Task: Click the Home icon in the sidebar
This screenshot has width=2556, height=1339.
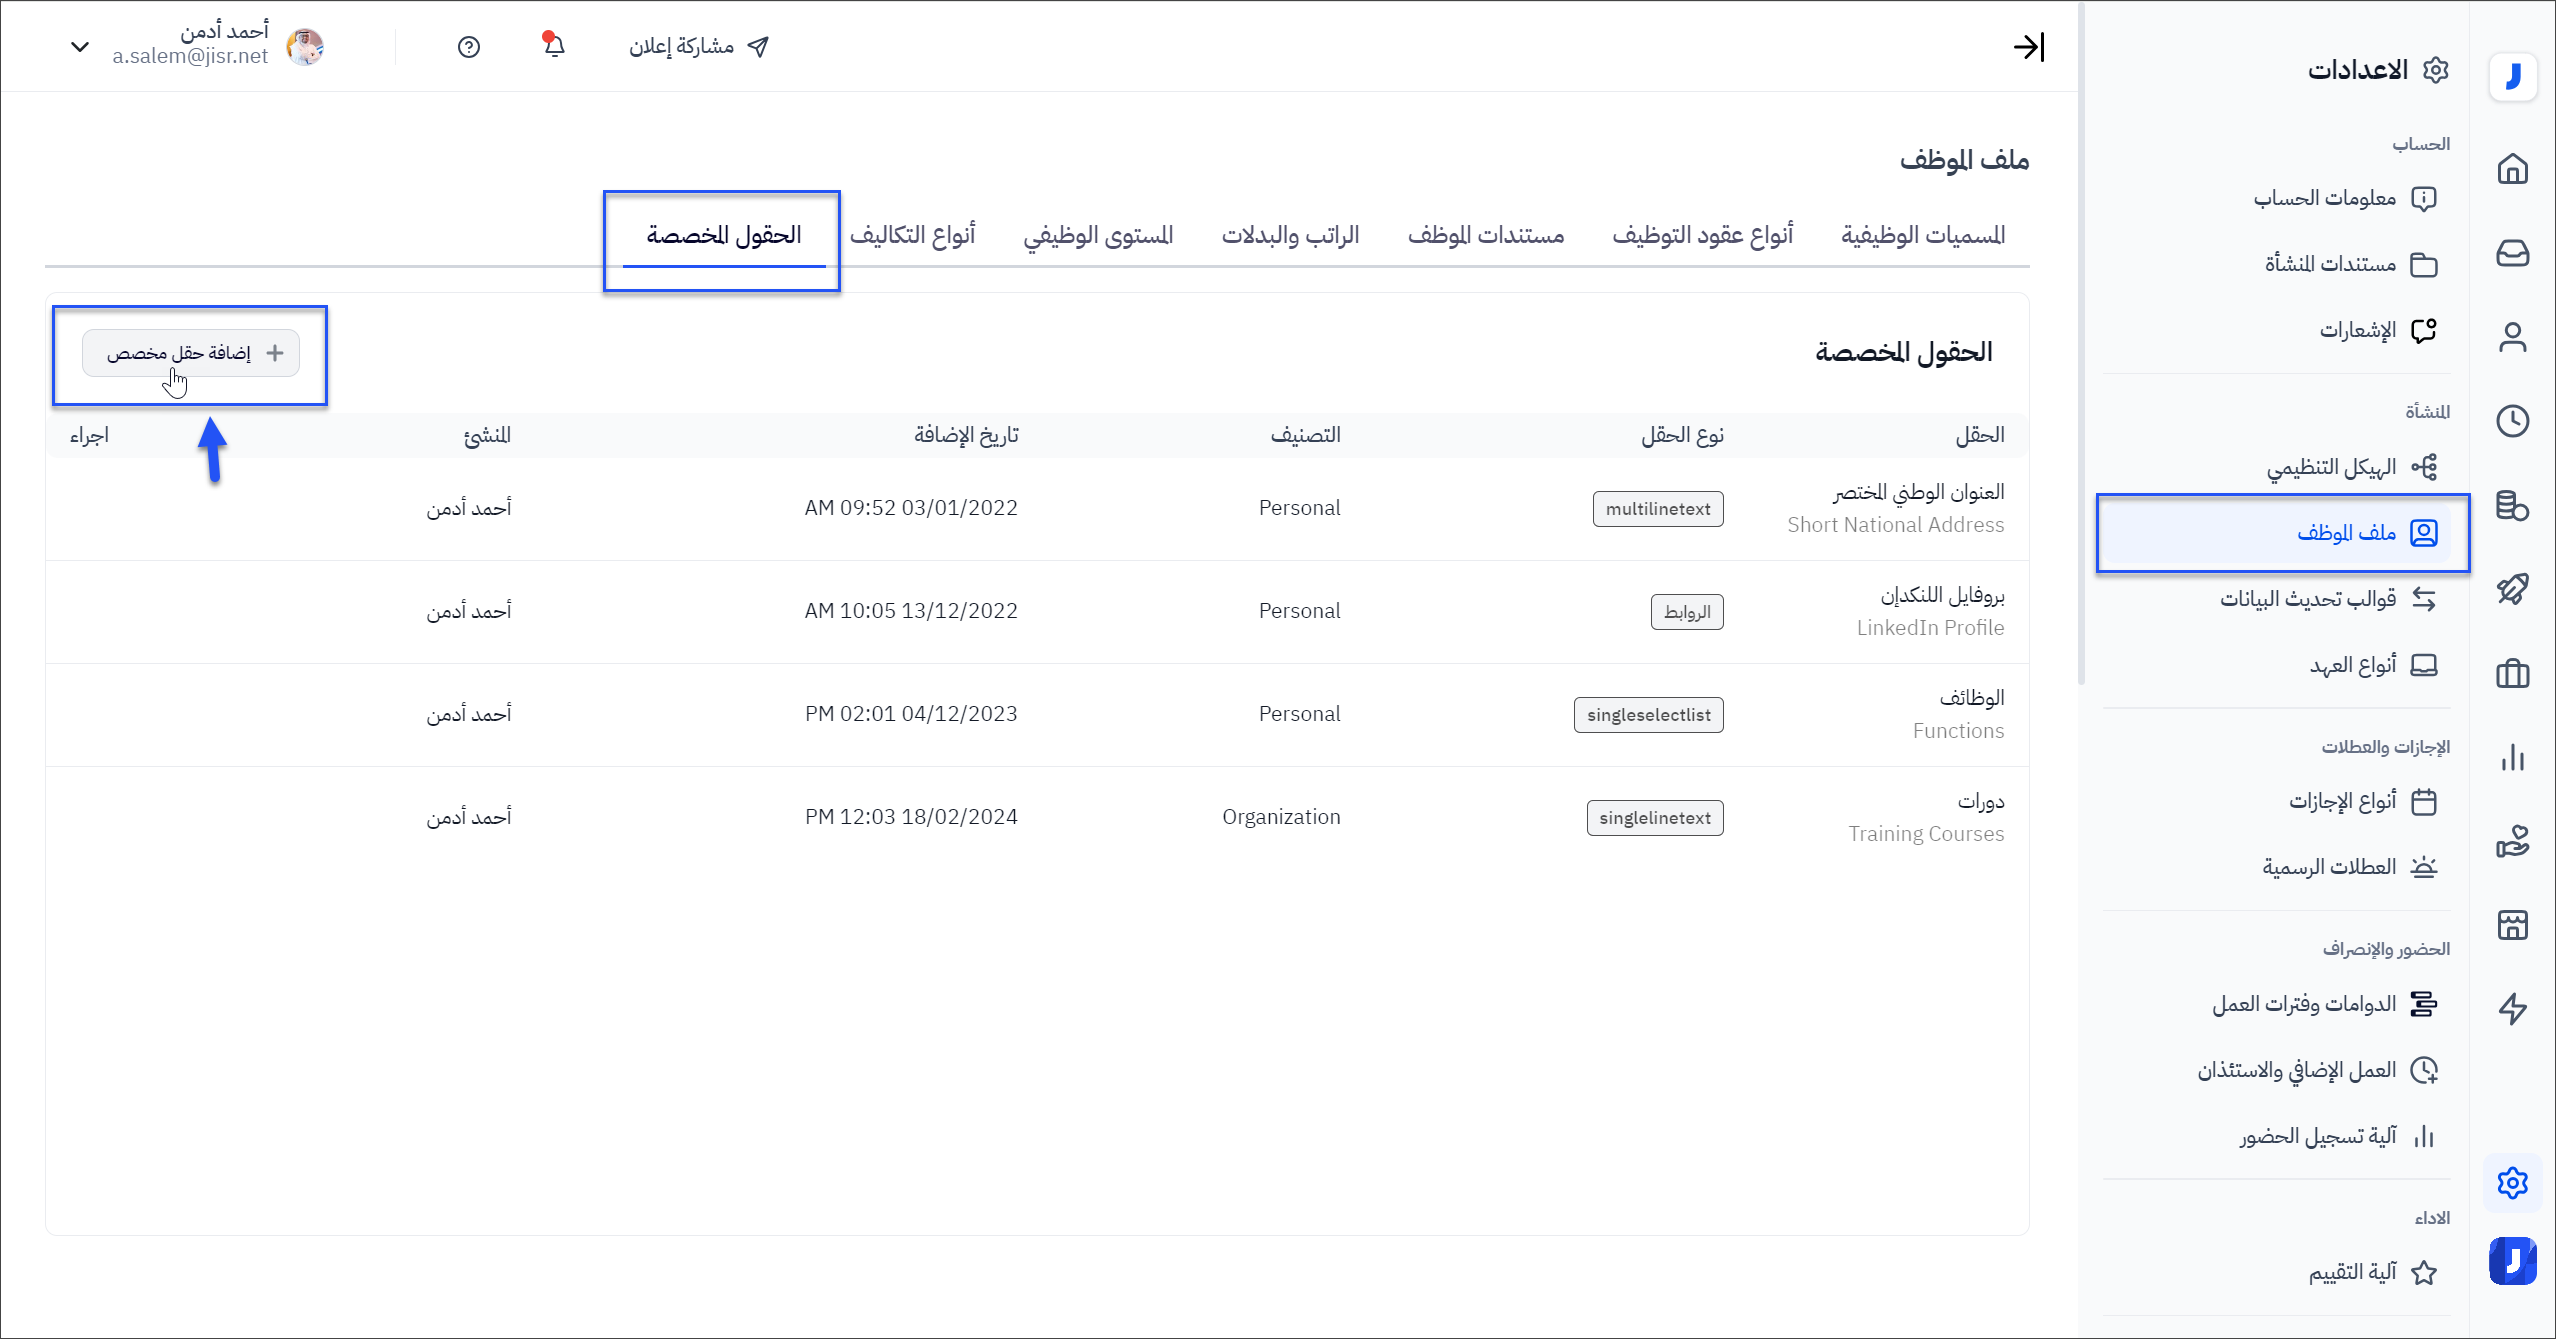Action: click(x=2512, y=169)
